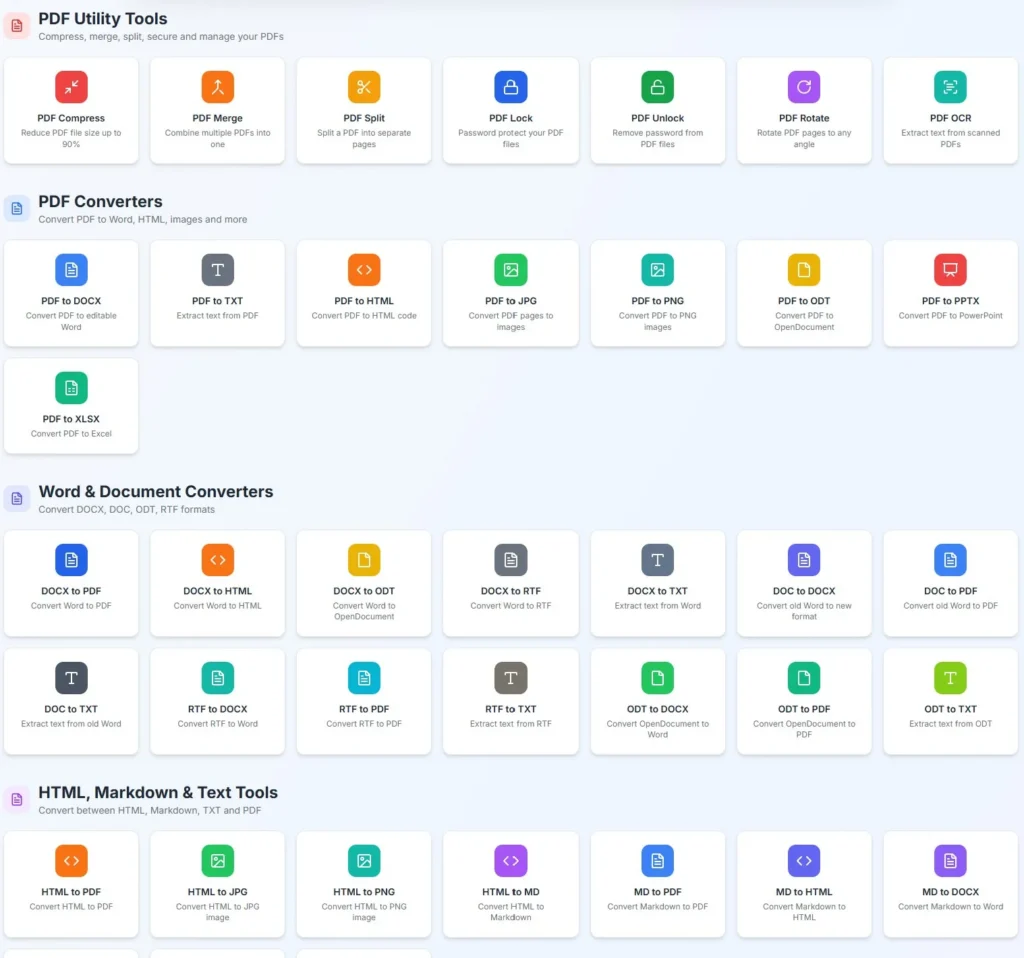Open the RTF to PDF icon
This screenshot has width=1024, height=958.
[x=364, y=678]
